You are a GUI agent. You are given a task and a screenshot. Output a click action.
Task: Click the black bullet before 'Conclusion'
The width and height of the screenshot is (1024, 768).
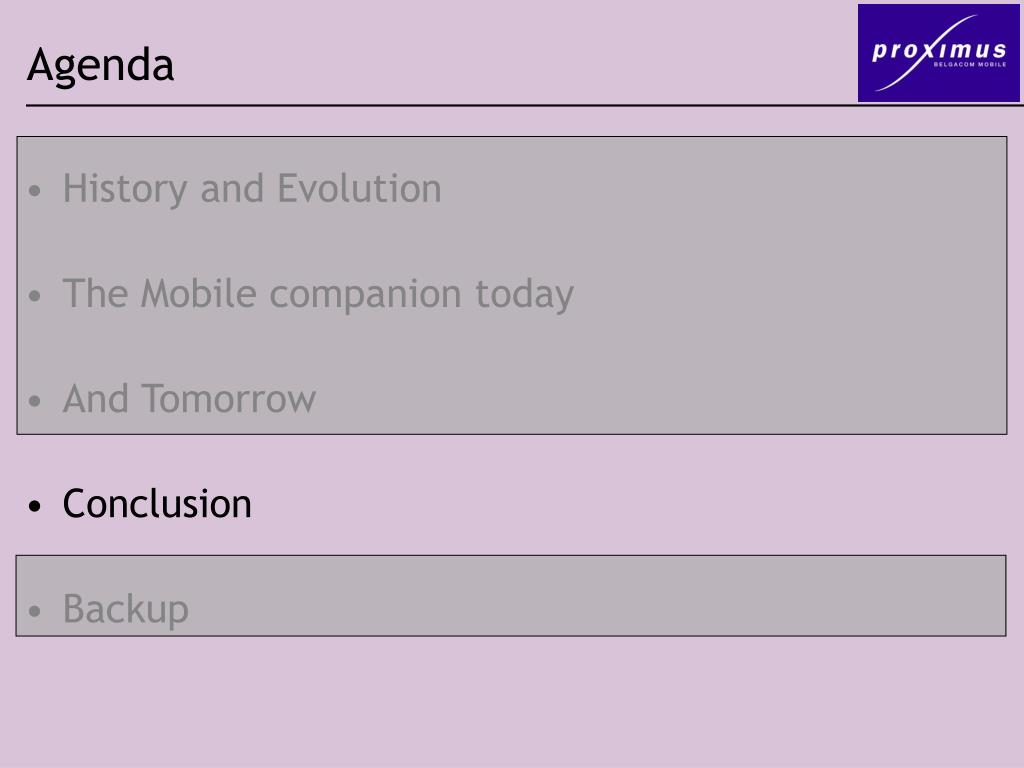click(35, 505)
